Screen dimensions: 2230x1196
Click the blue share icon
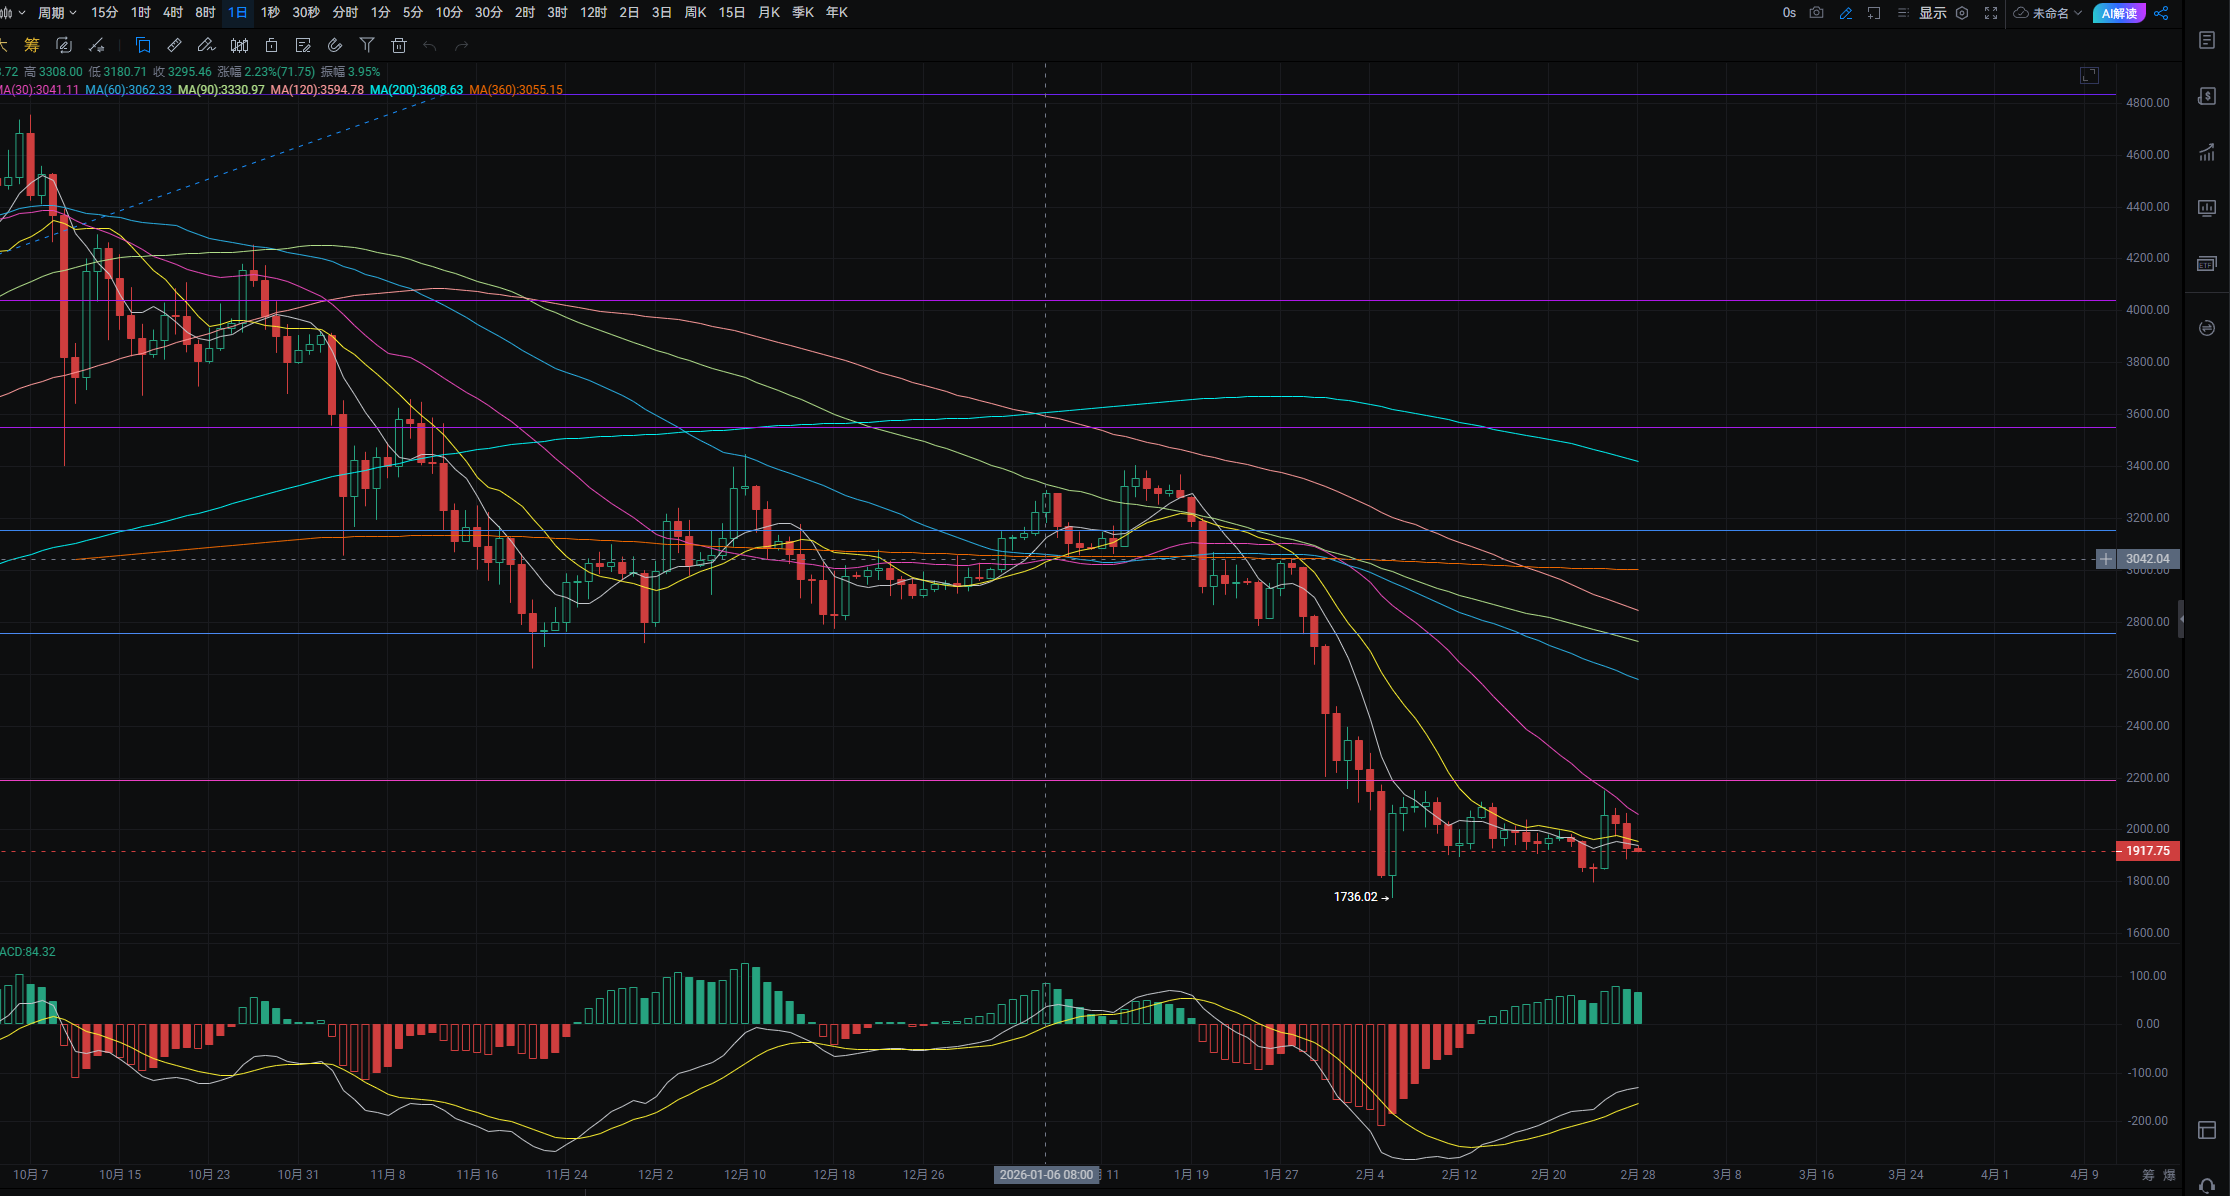2161,13
